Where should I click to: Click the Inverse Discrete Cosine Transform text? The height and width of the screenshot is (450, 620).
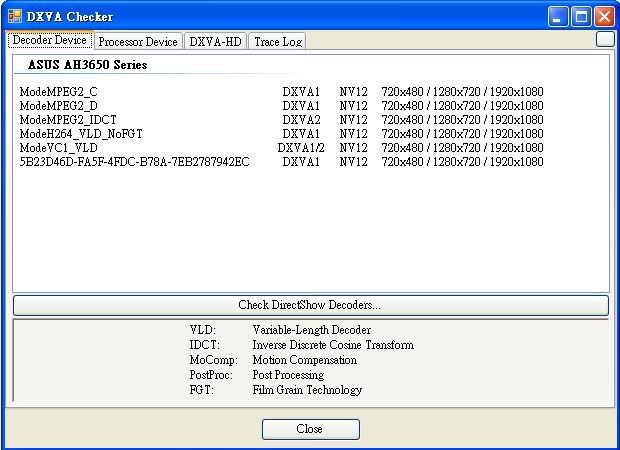(333, 345)
